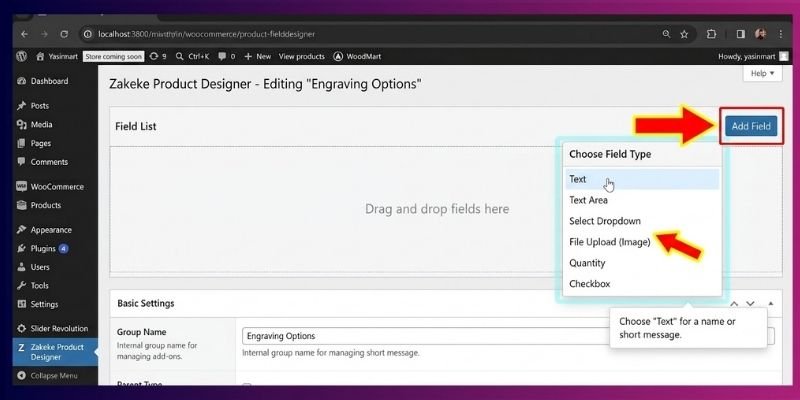Choose Text field type
This screenshot has height=400, width=800.
pyautogui.click(x=642, y=179)
